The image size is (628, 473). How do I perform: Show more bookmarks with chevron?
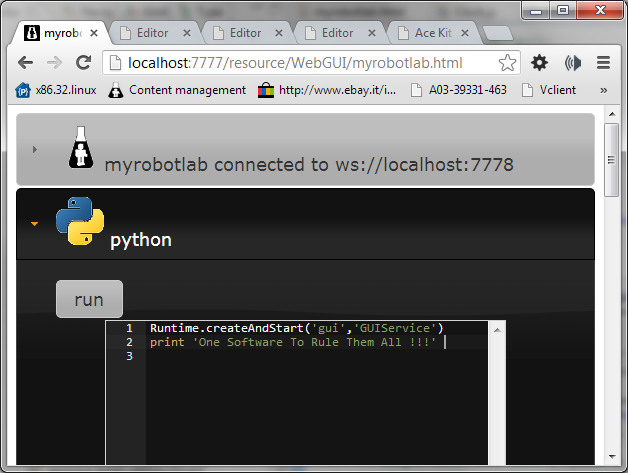point(603,91)
